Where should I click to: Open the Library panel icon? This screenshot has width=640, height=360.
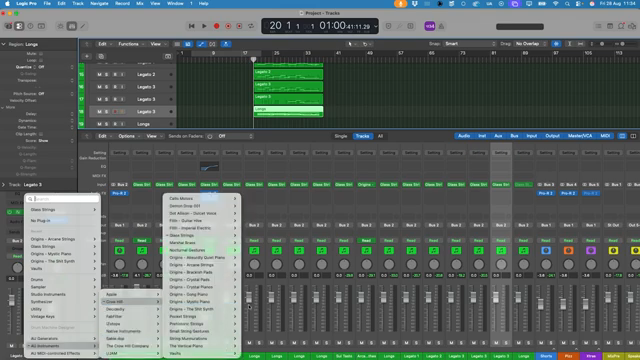[8, 26]
